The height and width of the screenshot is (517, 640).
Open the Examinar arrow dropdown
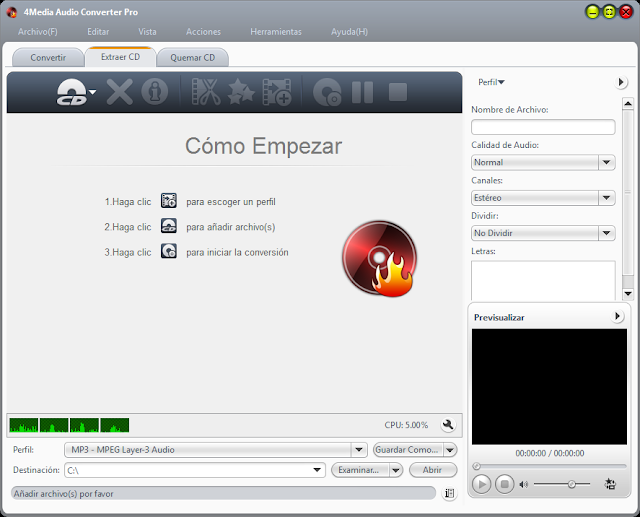tap(396, 470)
